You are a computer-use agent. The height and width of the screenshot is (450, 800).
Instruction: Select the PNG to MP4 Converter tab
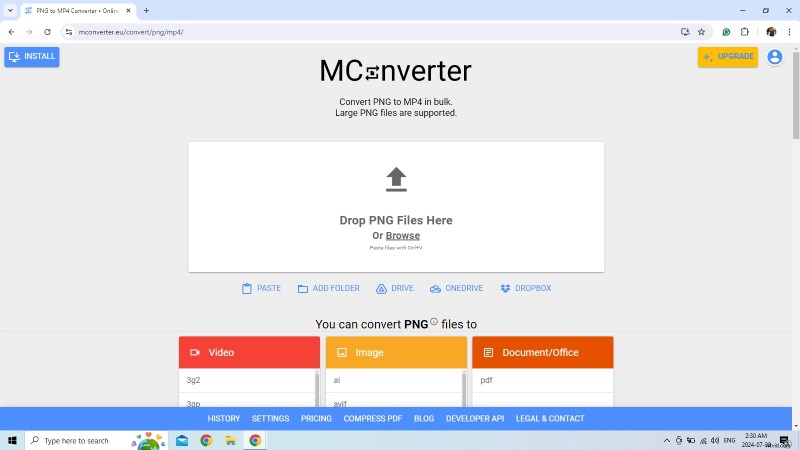pyautogui.click(x=78, y=11)
